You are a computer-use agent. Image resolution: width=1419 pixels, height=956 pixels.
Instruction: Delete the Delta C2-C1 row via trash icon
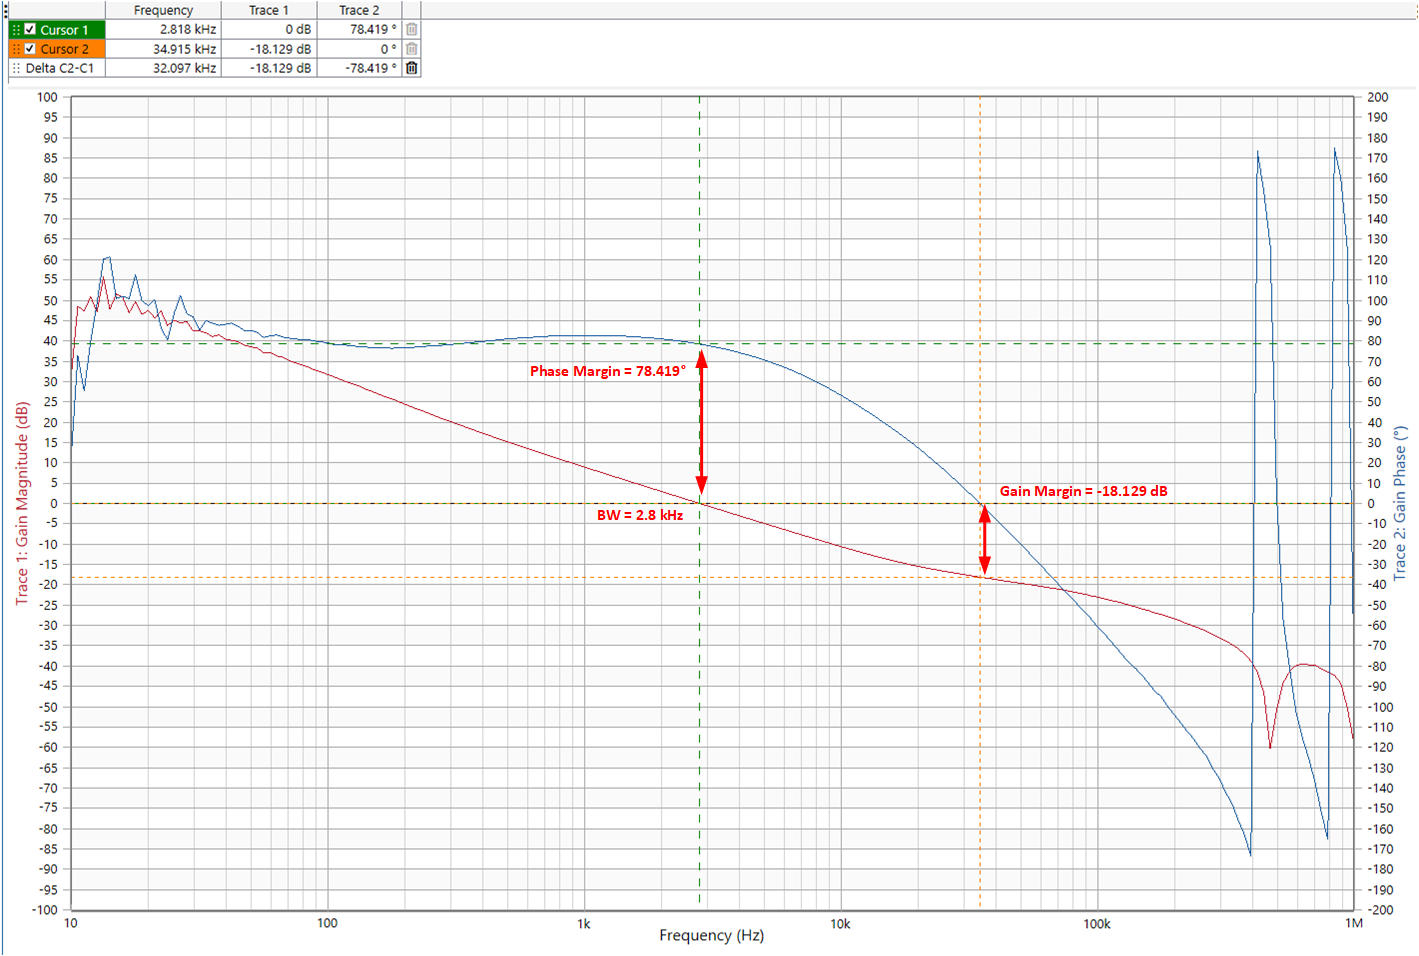[411, 68]
